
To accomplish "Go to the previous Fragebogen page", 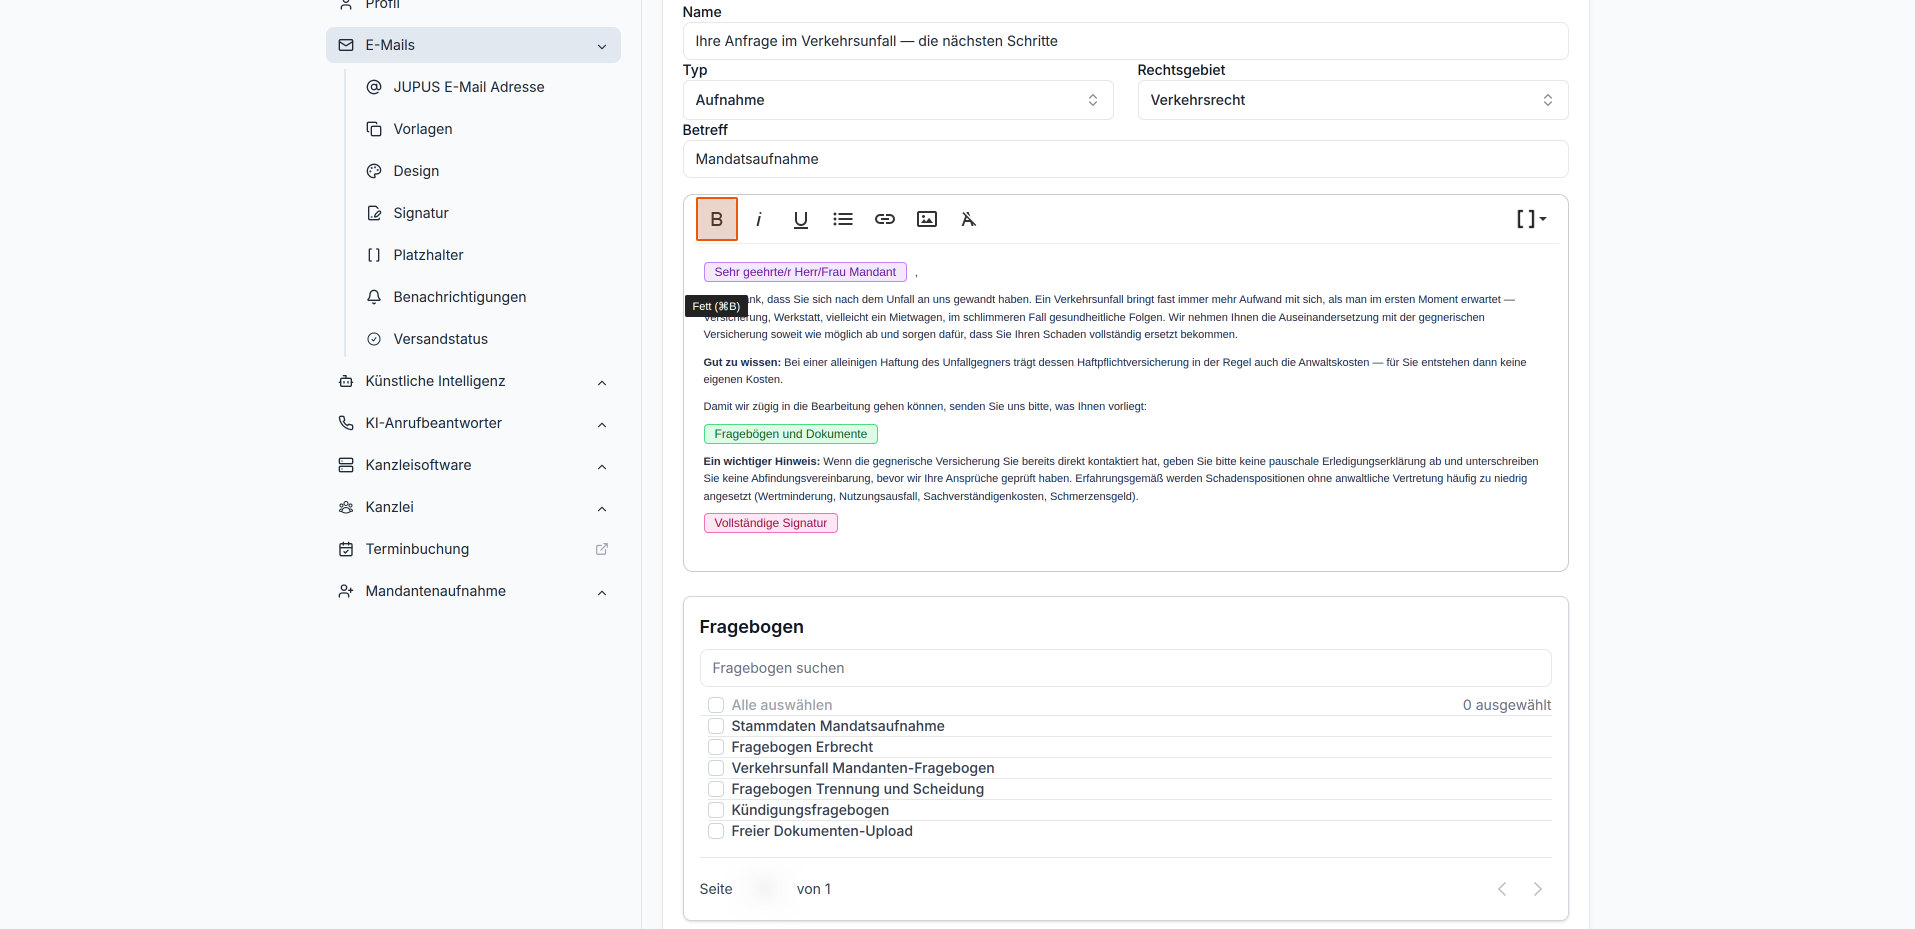I will click(1502, 889).
